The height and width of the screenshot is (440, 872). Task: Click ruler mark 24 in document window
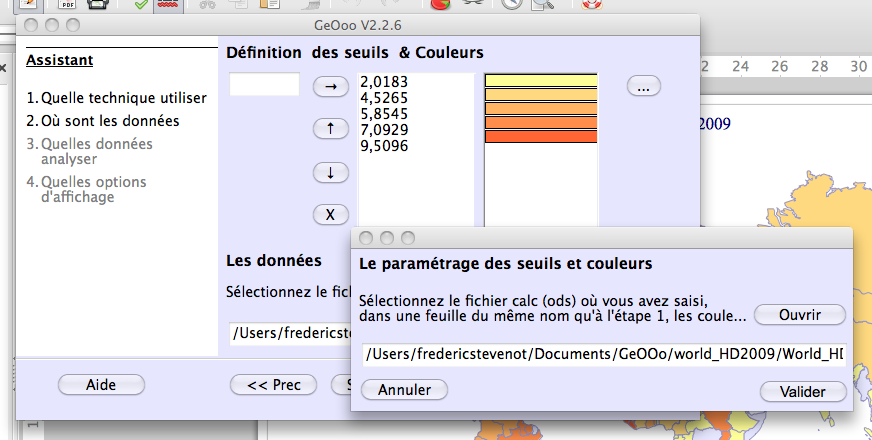tap(740, 66)
